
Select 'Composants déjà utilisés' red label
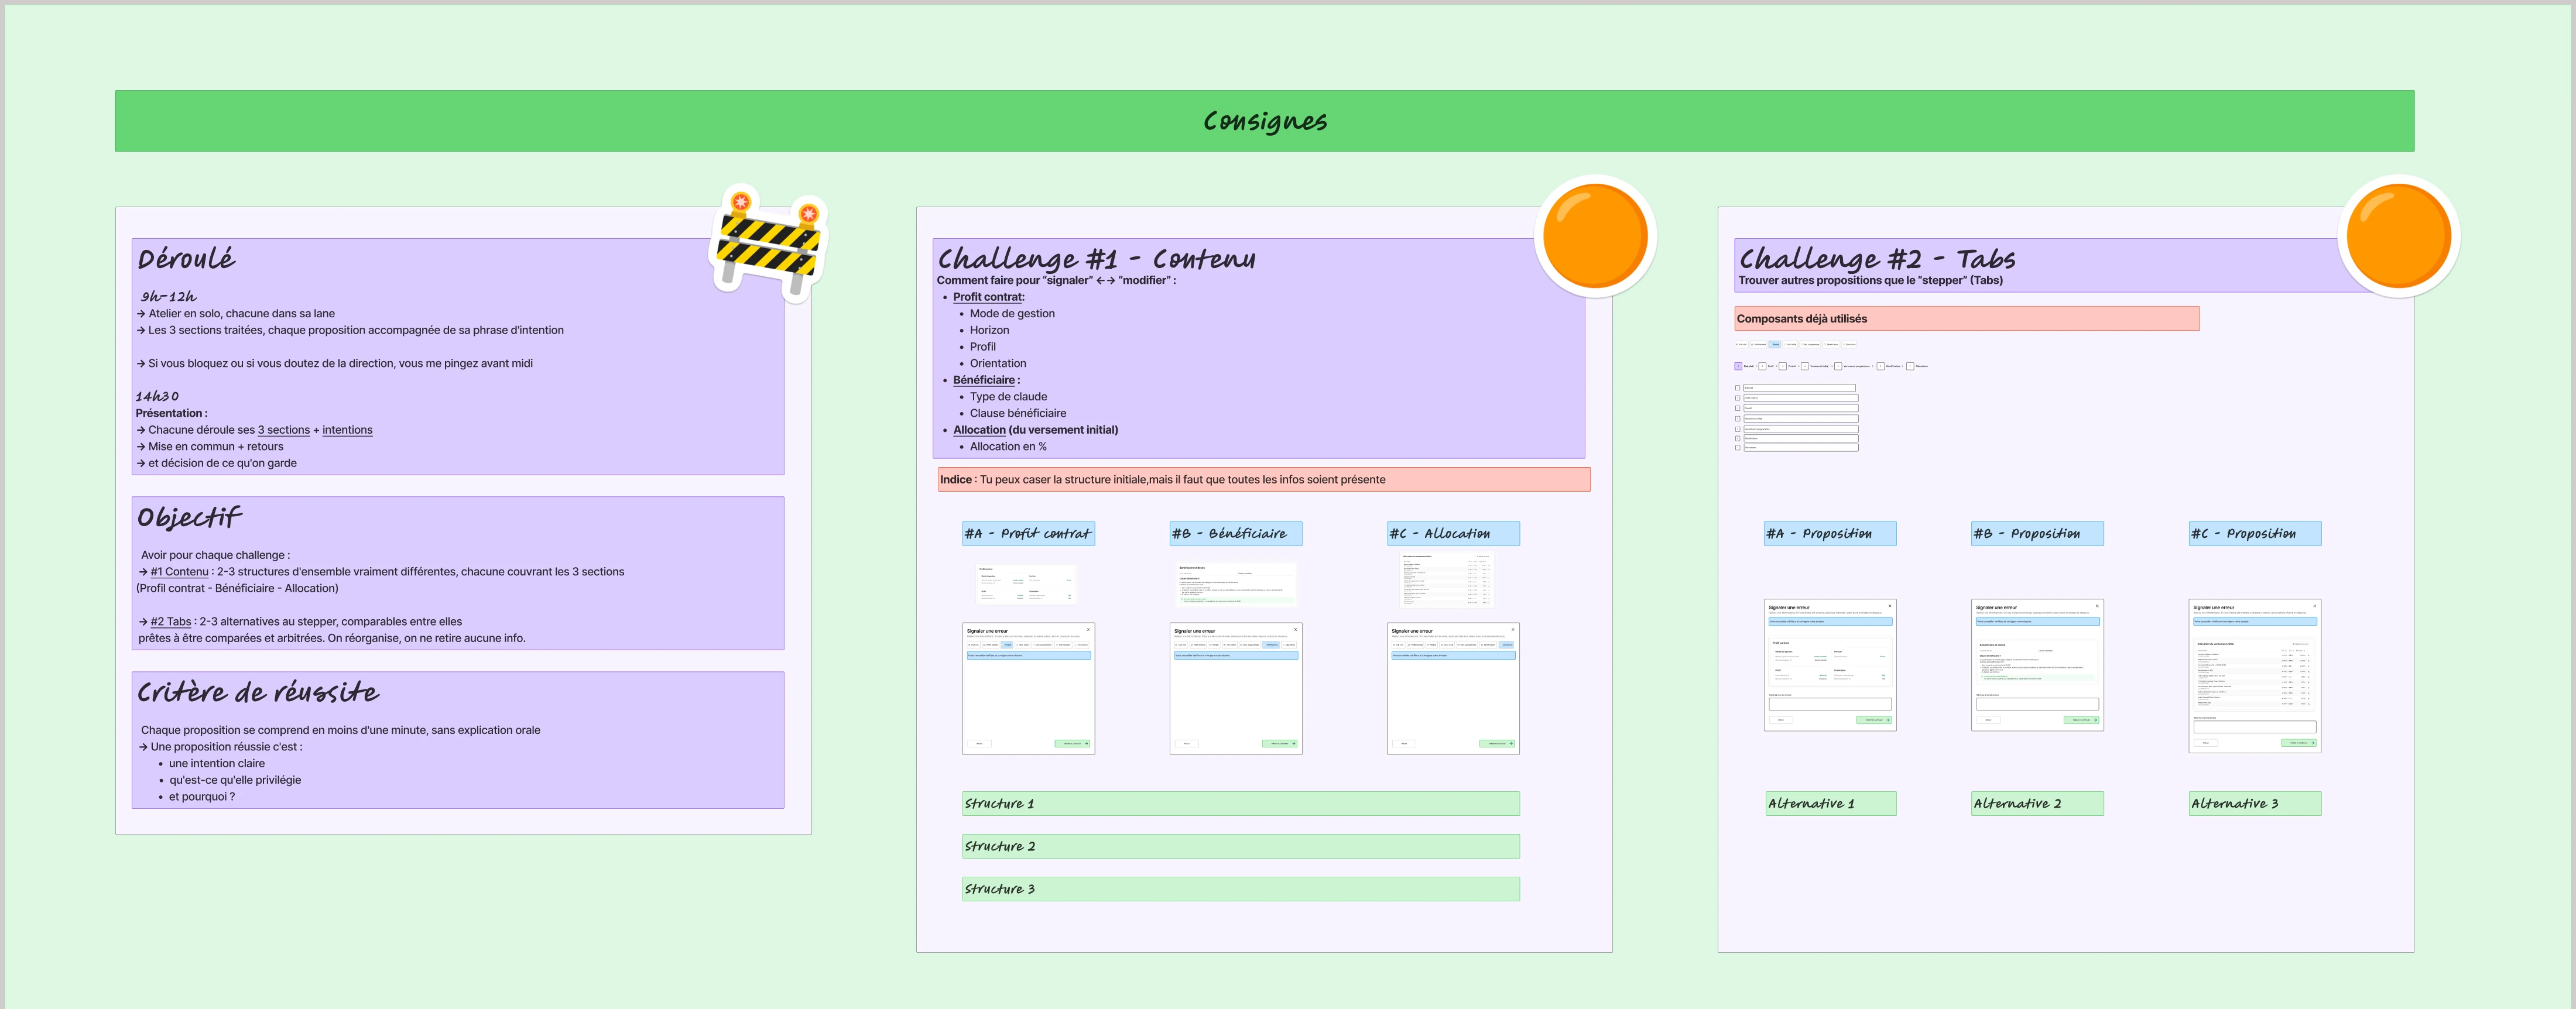[x=1966, y=319]
